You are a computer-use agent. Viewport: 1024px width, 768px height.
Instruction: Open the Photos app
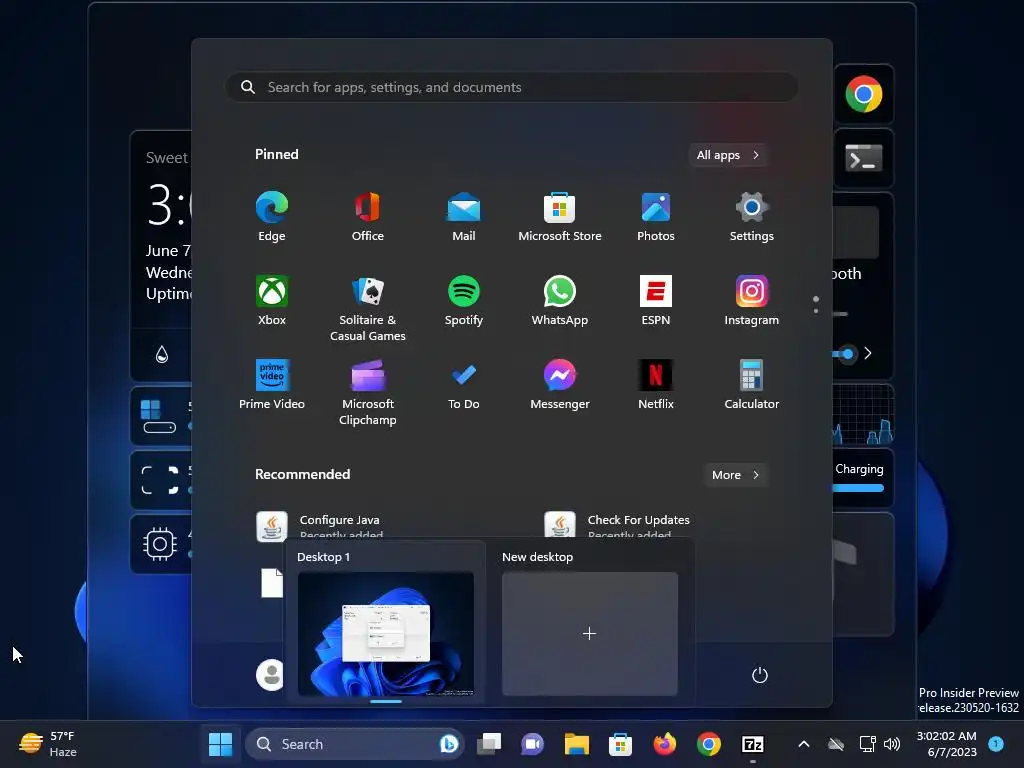tap(656, 217)
